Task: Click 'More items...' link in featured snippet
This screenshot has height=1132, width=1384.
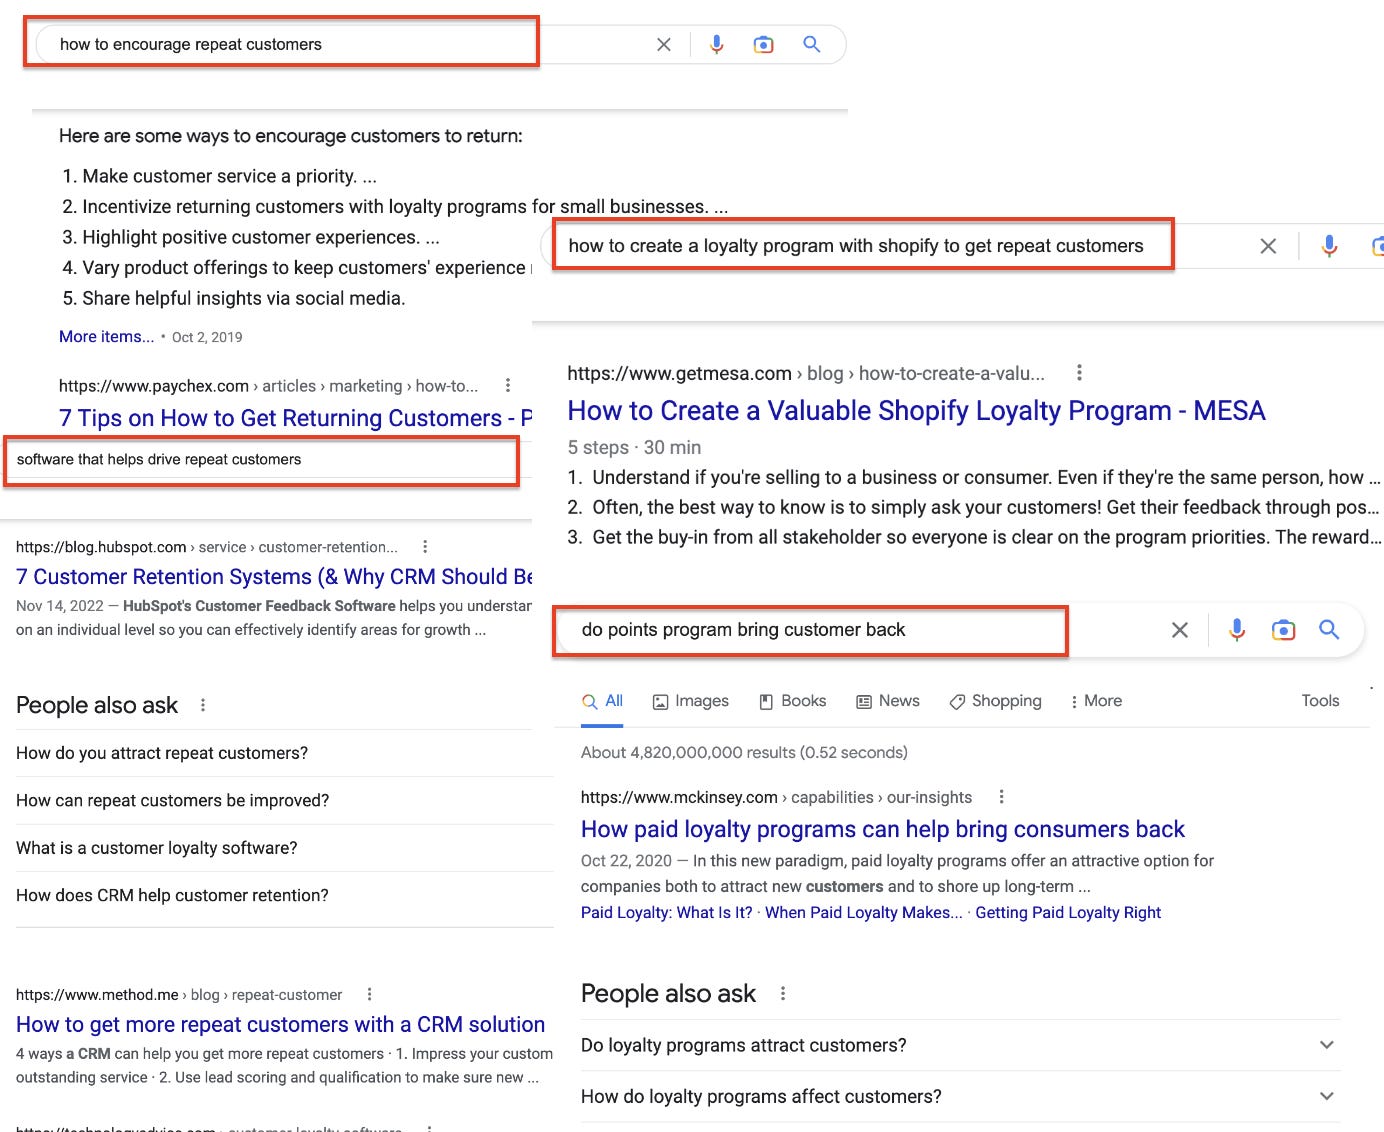Action: 107,337
